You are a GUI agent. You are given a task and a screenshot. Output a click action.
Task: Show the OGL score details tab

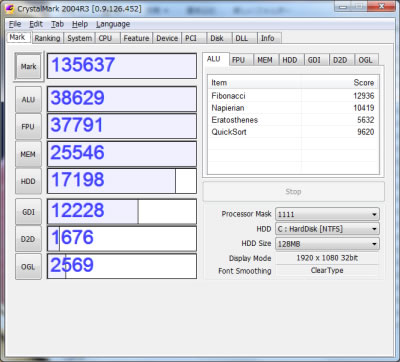pos(365,60)
